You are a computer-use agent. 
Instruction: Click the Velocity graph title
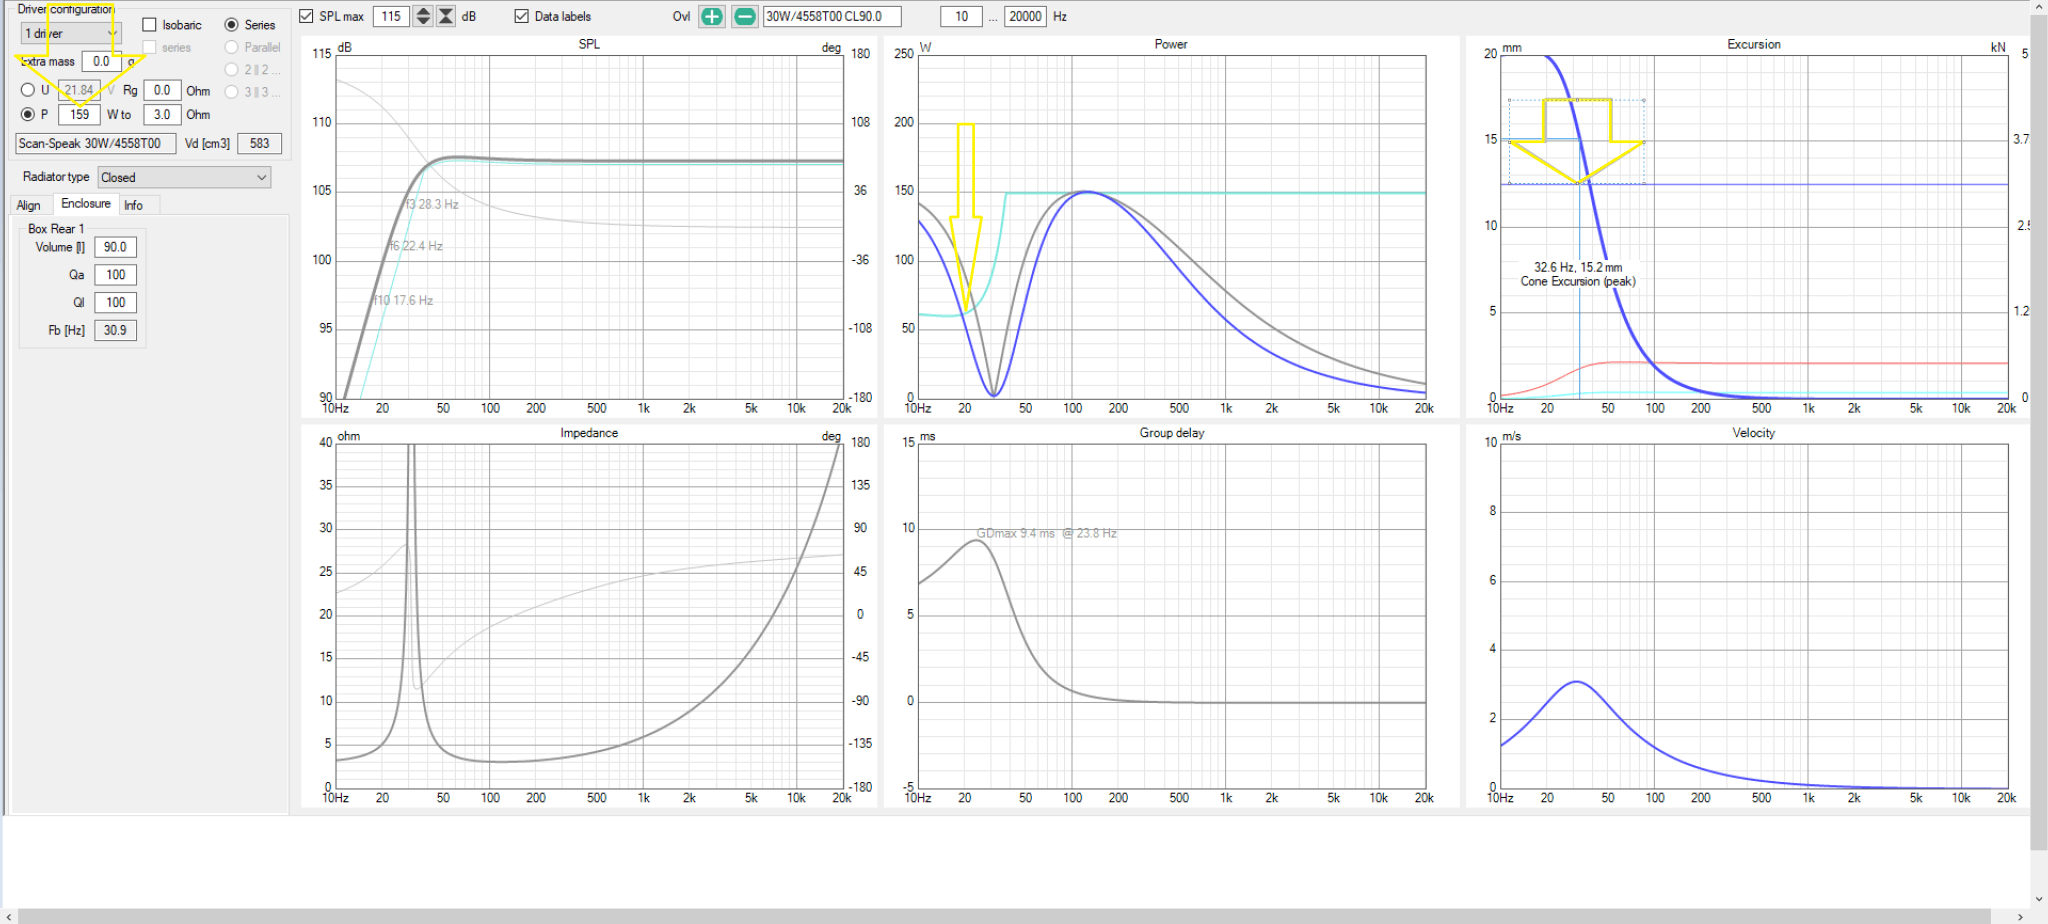click(1754, 433)
